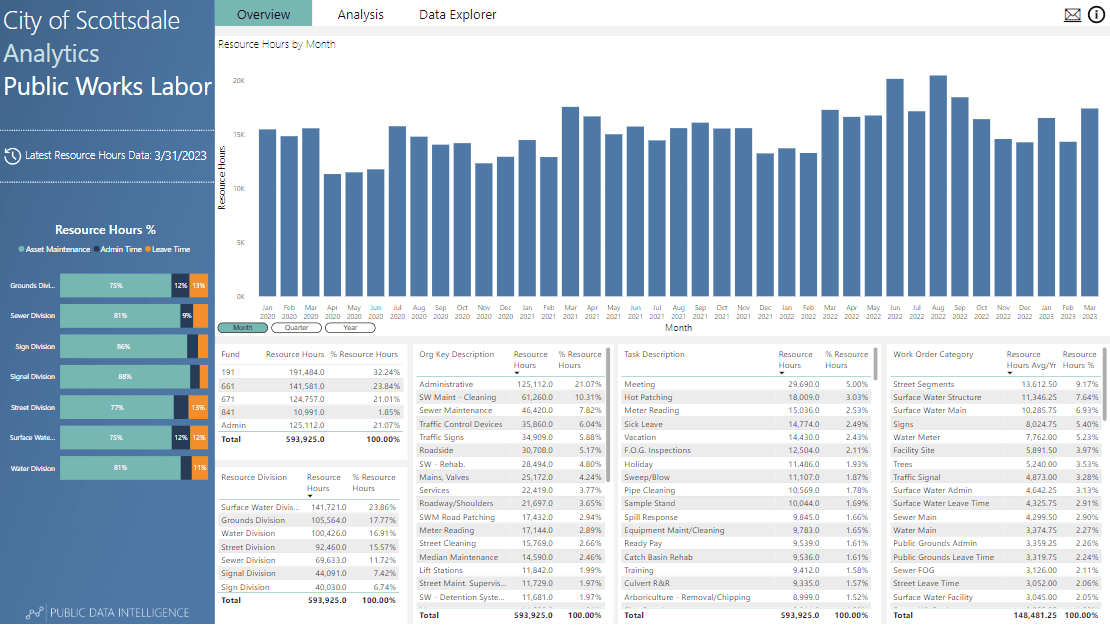1110x625 pixels.
Task: Switch chart to Quarter view
Action: 297,328
